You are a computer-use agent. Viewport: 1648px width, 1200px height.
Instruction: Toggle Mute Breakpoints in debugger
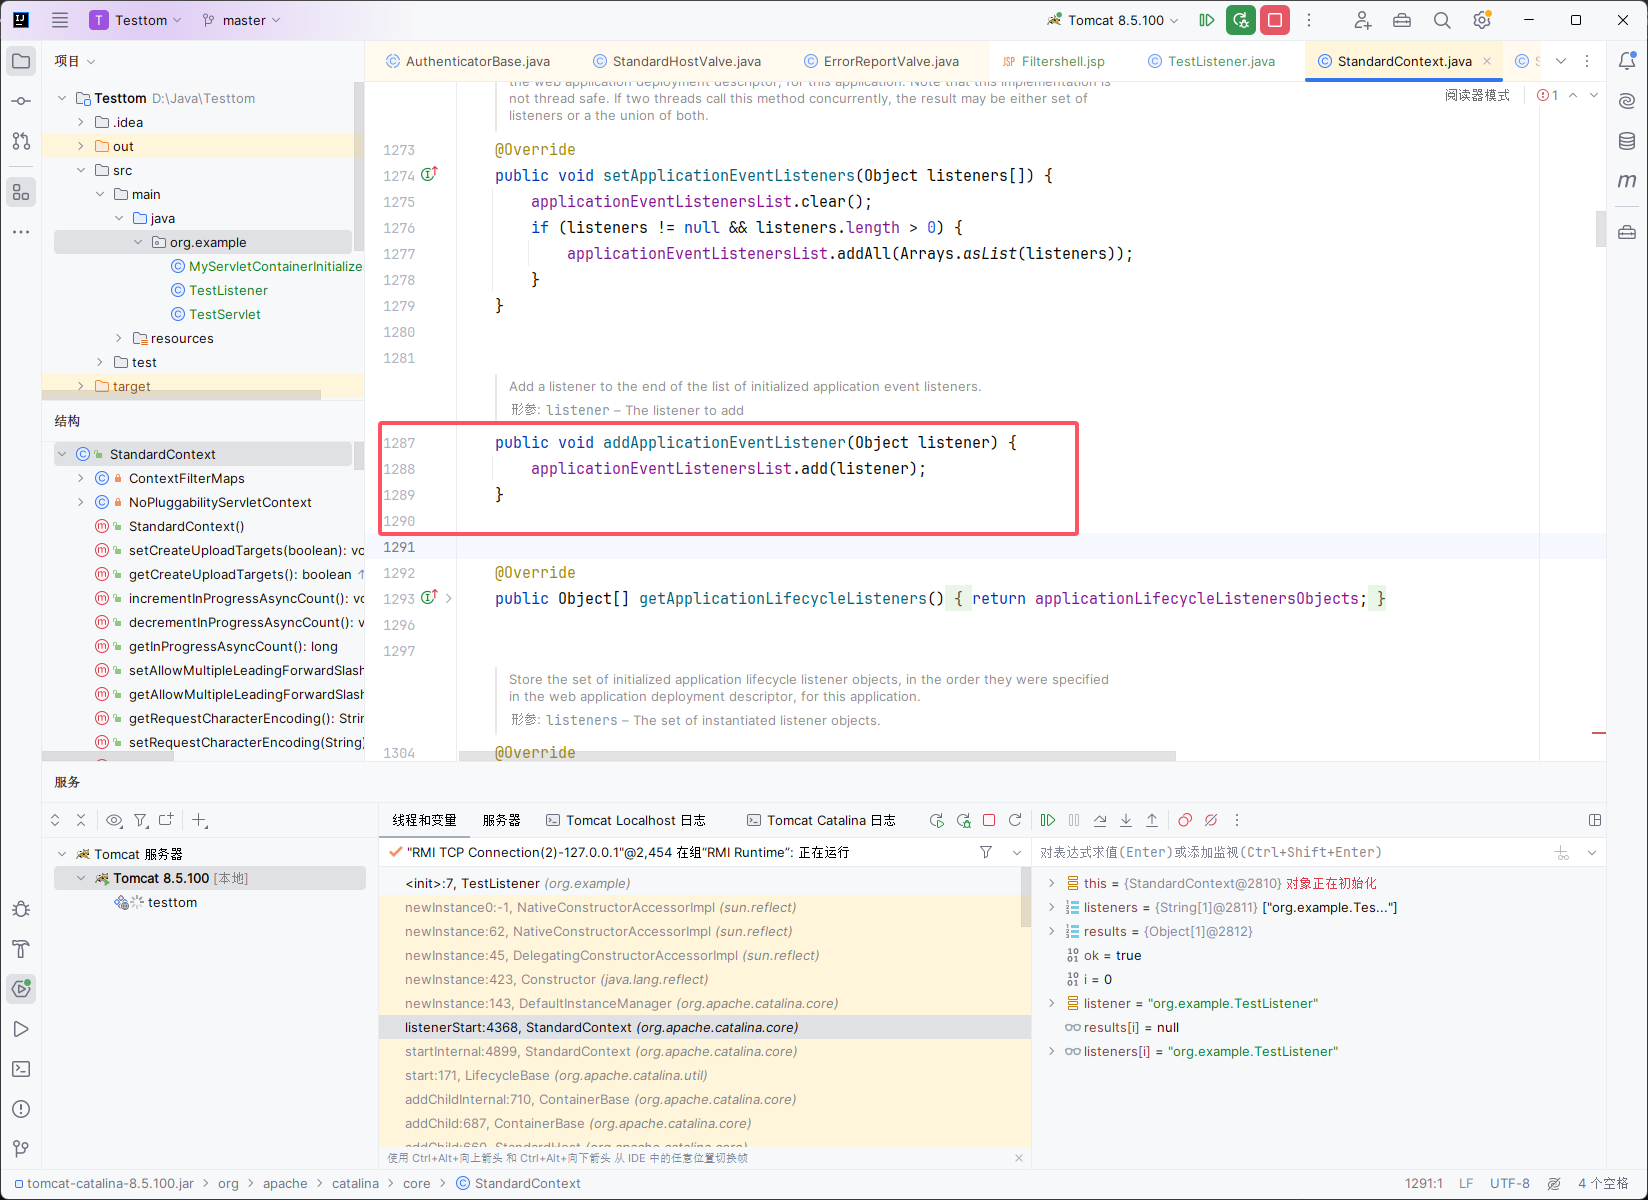point(1211,820)
